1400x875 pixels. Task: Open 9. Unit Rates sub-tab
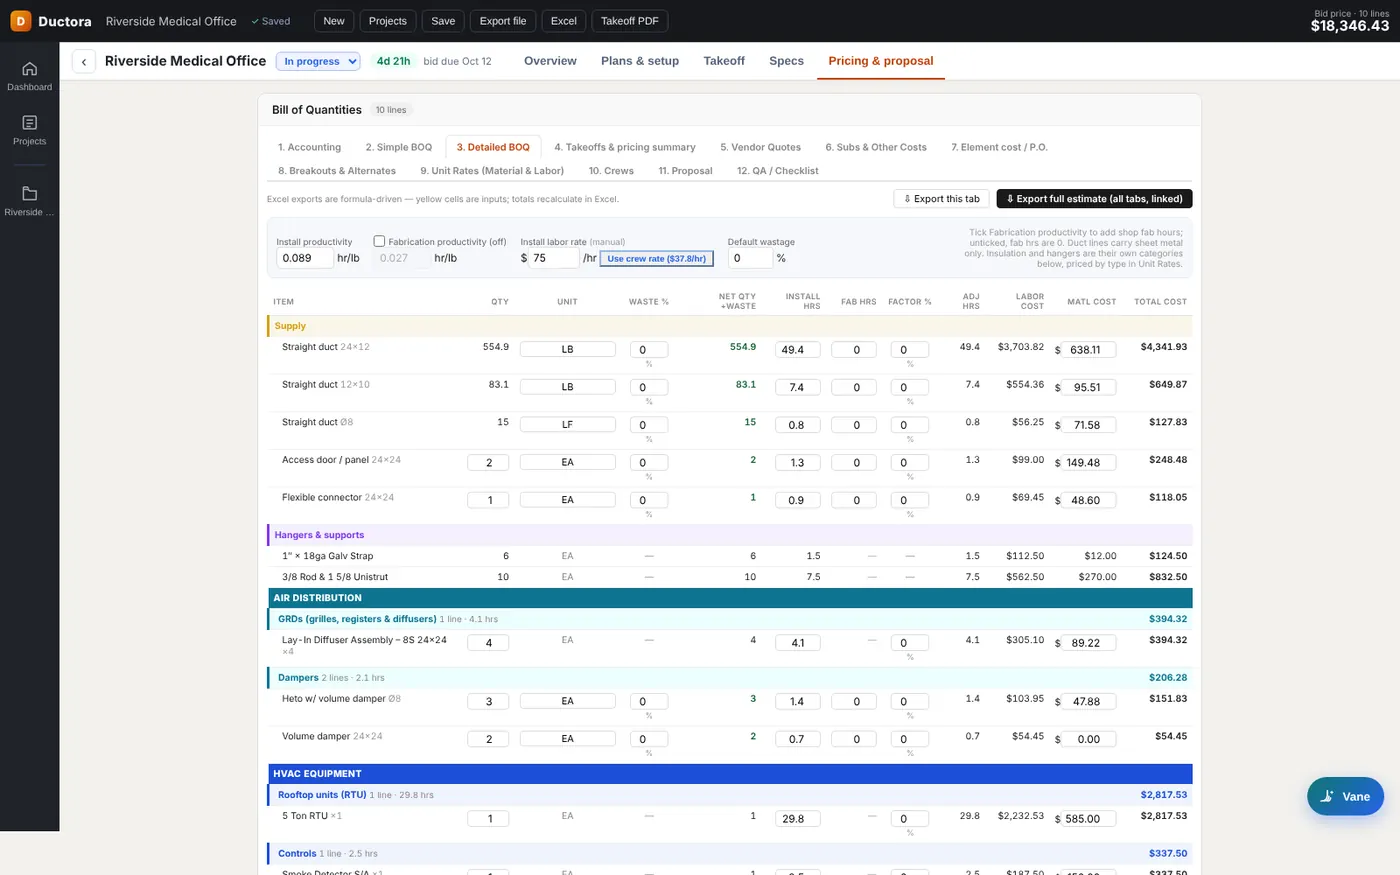click(492, 171)
